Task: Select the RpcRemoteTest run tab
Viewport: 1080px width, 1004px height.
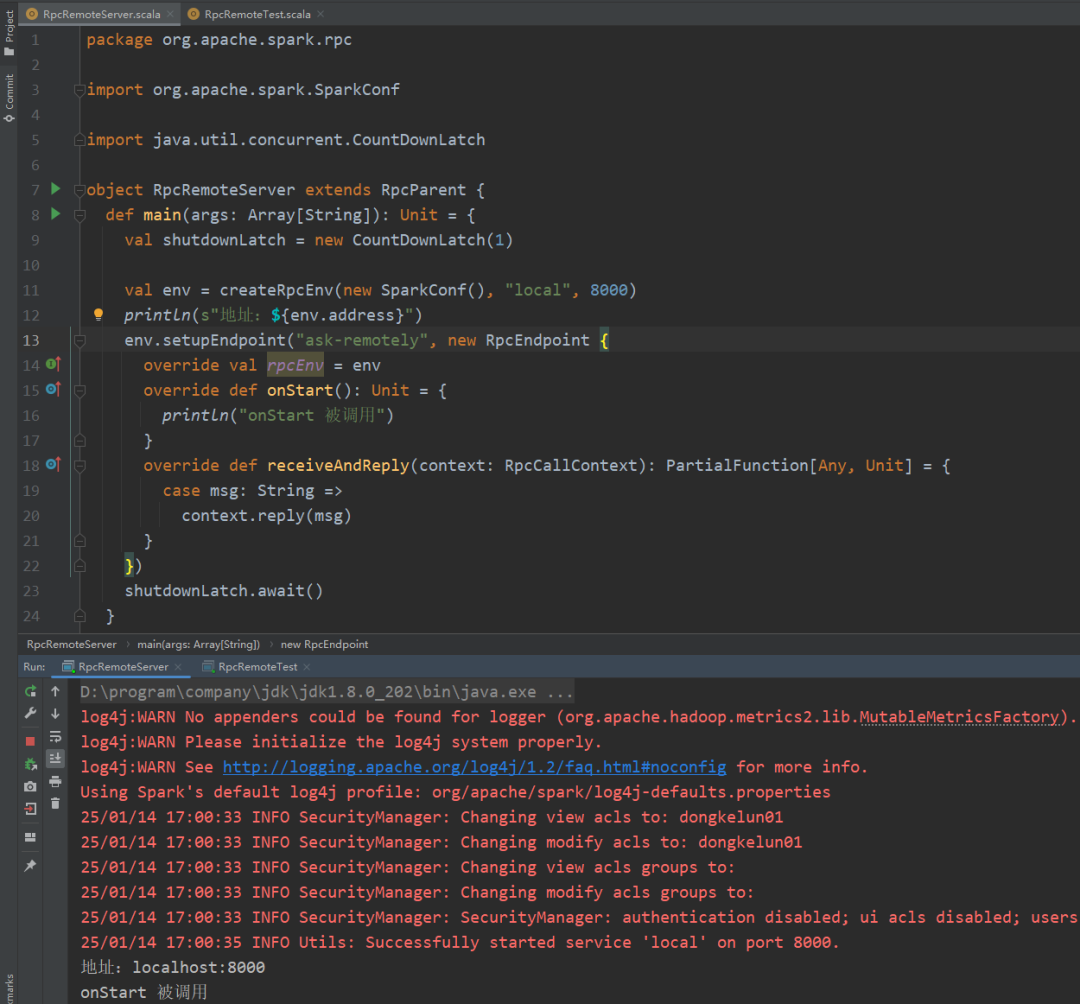Action: pos(257,667)
